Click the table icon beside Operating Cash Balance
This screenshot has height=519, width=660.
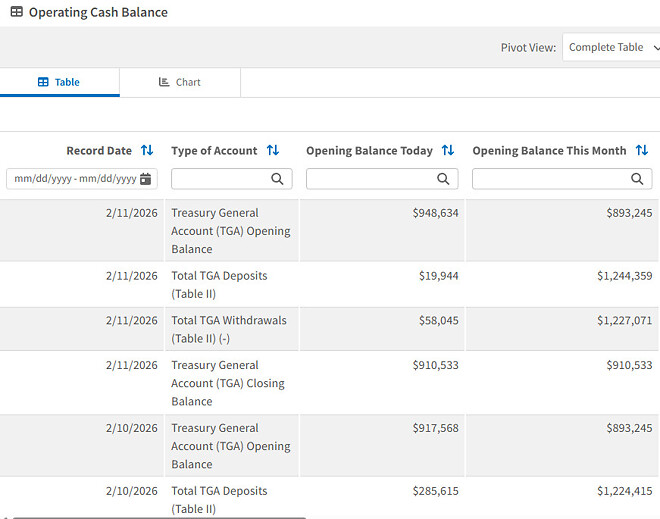click(x=16, y=13)
